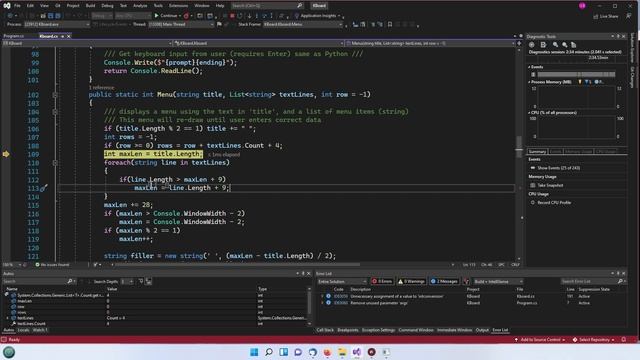Click the diagnostics events timeline bar

[x=576, y=74]
